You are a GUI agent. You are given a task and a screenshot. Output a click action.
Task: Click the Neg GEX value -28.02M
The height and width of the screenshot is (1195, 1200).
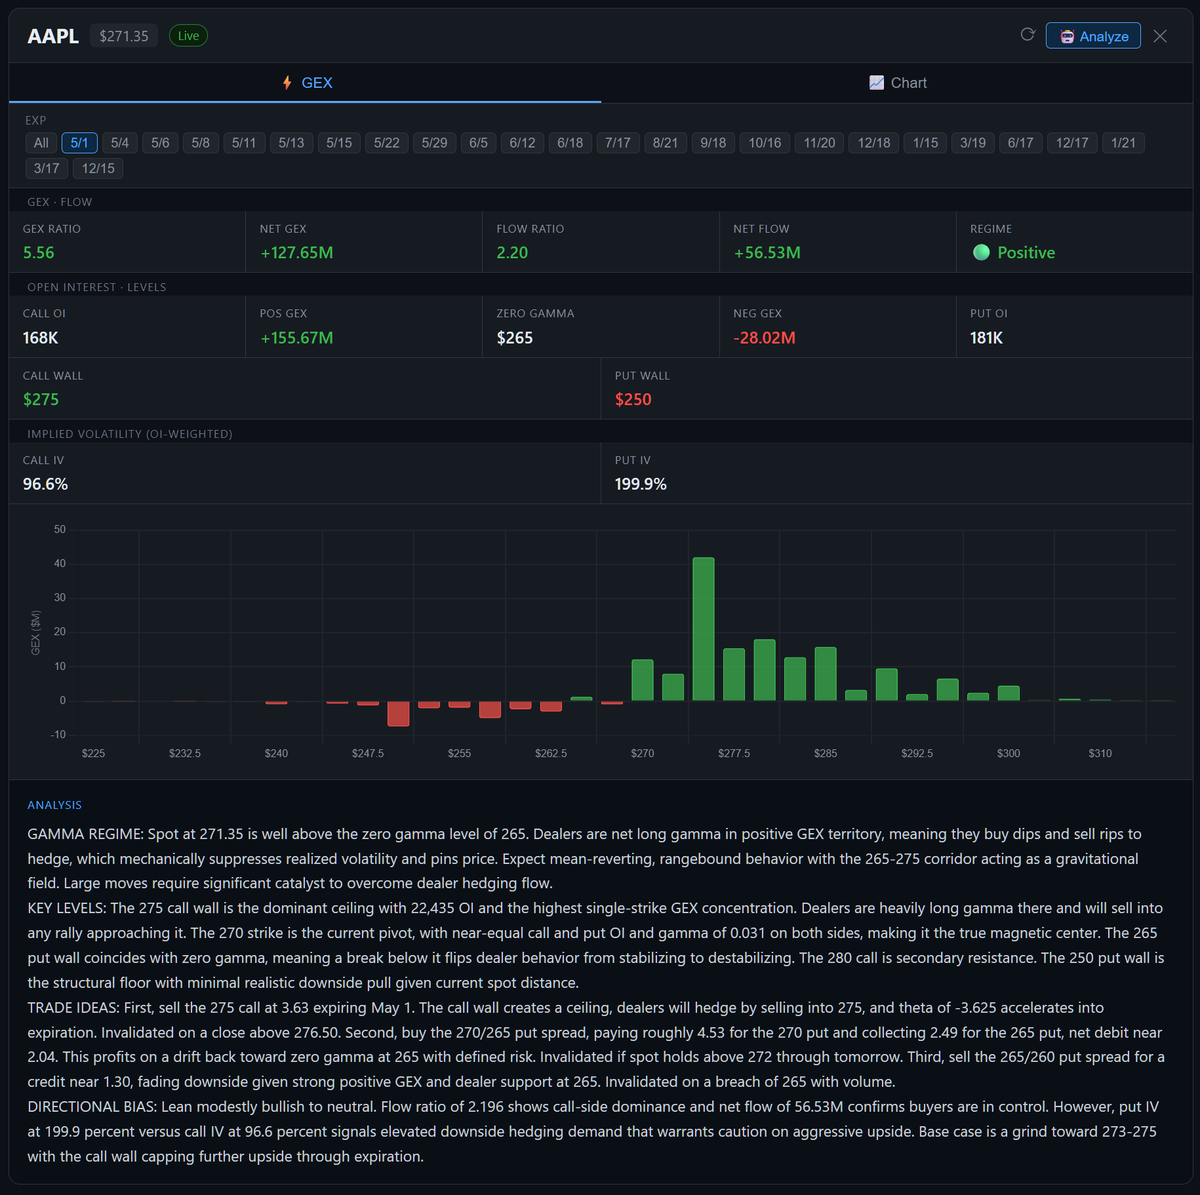coord(764,338)
